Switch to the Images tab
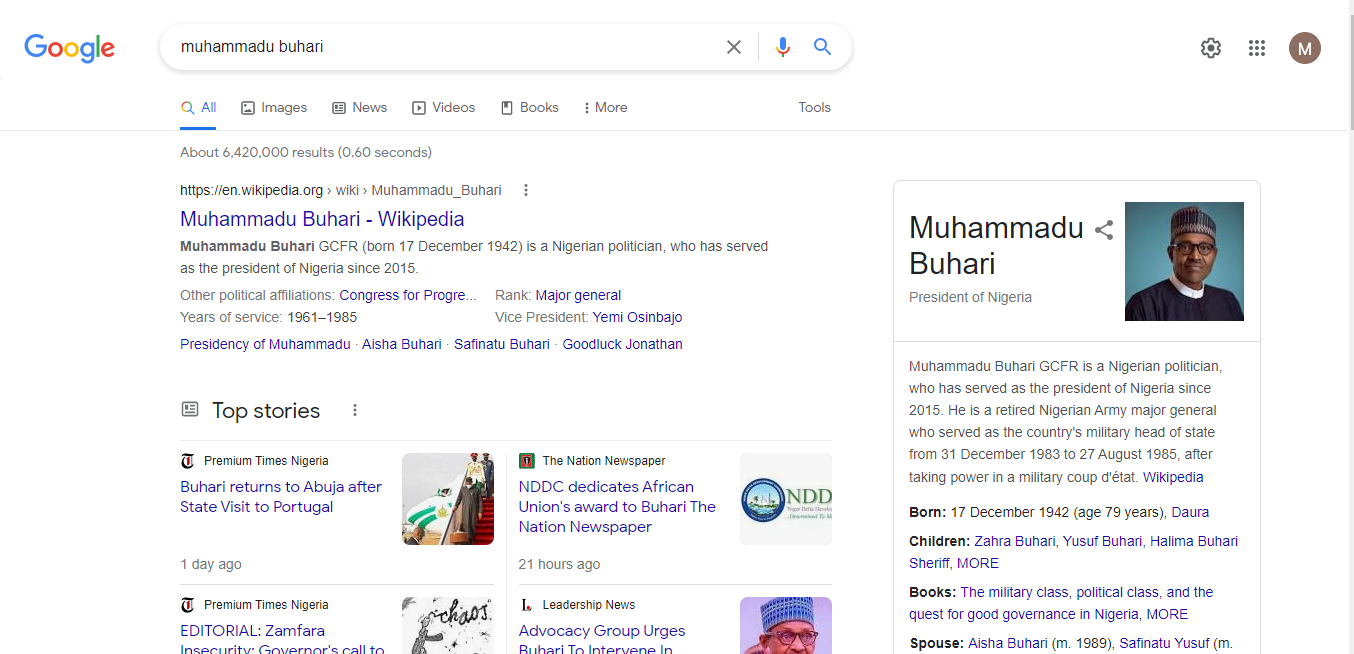The width and height of the screenshot is (1354, 654). [x=273, y=107]
